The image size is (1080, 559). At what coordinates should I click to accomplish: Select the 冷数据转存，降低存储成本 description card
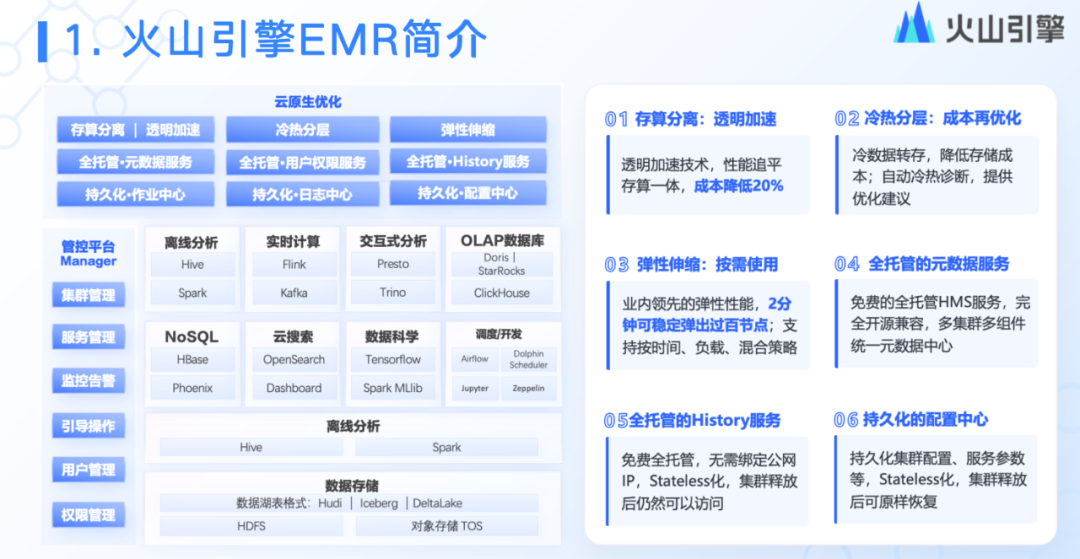click(937, 175)
